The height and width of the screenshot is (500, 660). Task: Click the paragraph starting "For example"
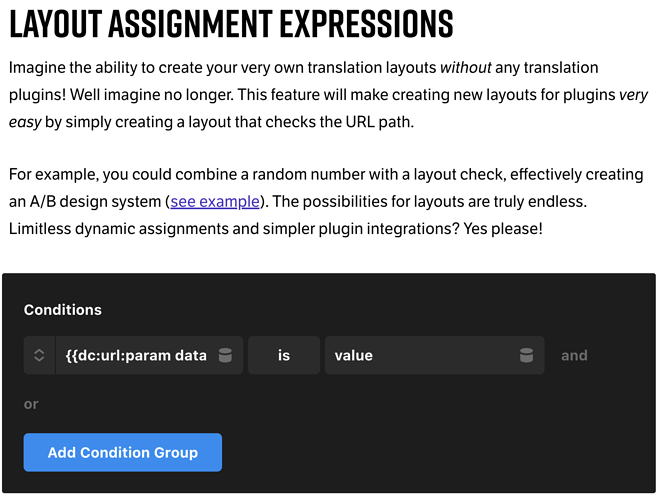click(320, 201)
